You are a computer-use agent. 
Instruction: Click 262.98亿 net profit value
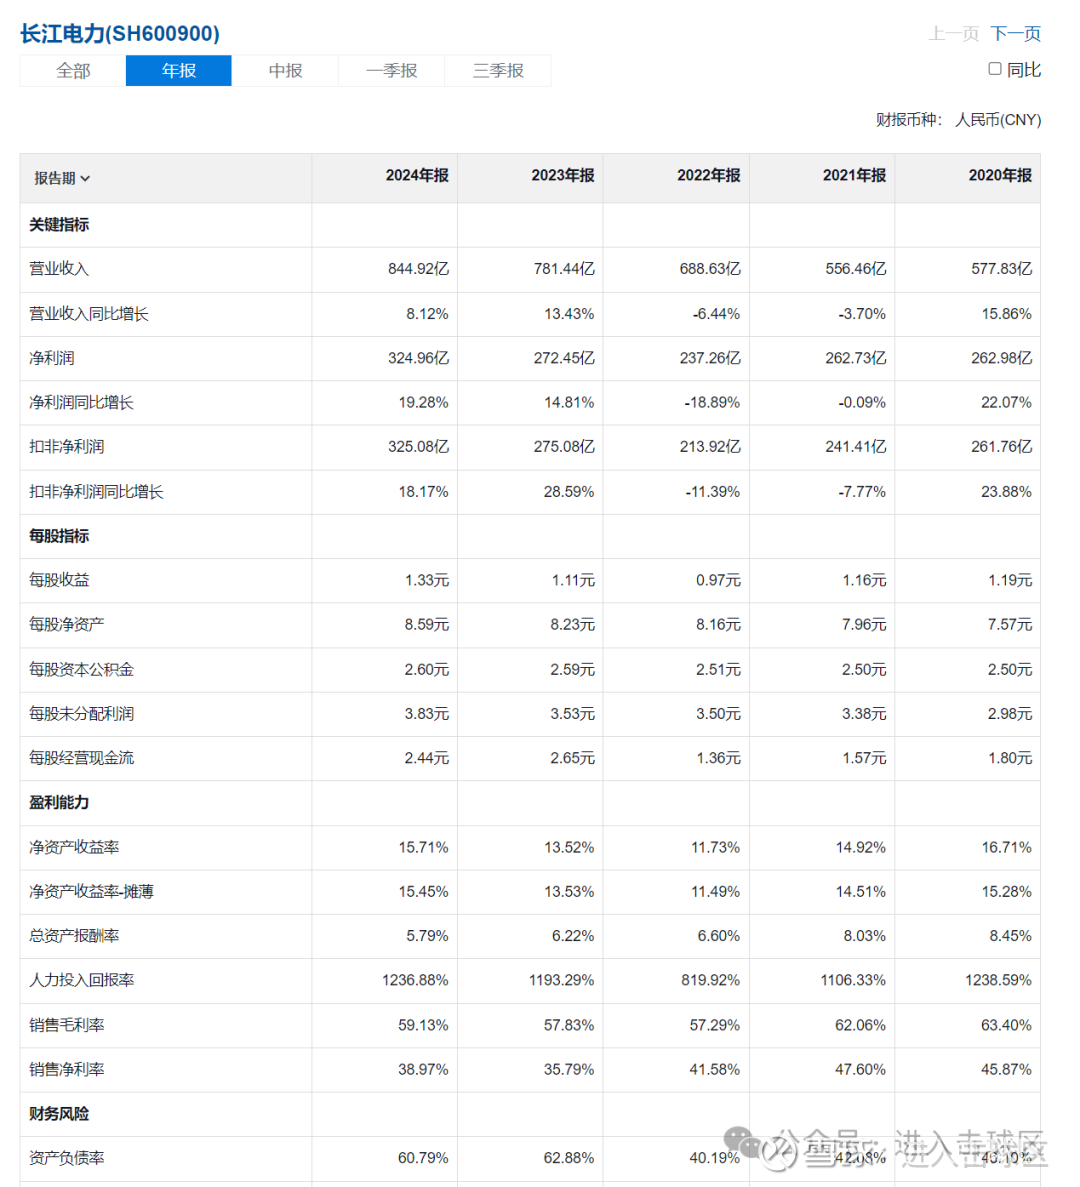(1001, 358)
